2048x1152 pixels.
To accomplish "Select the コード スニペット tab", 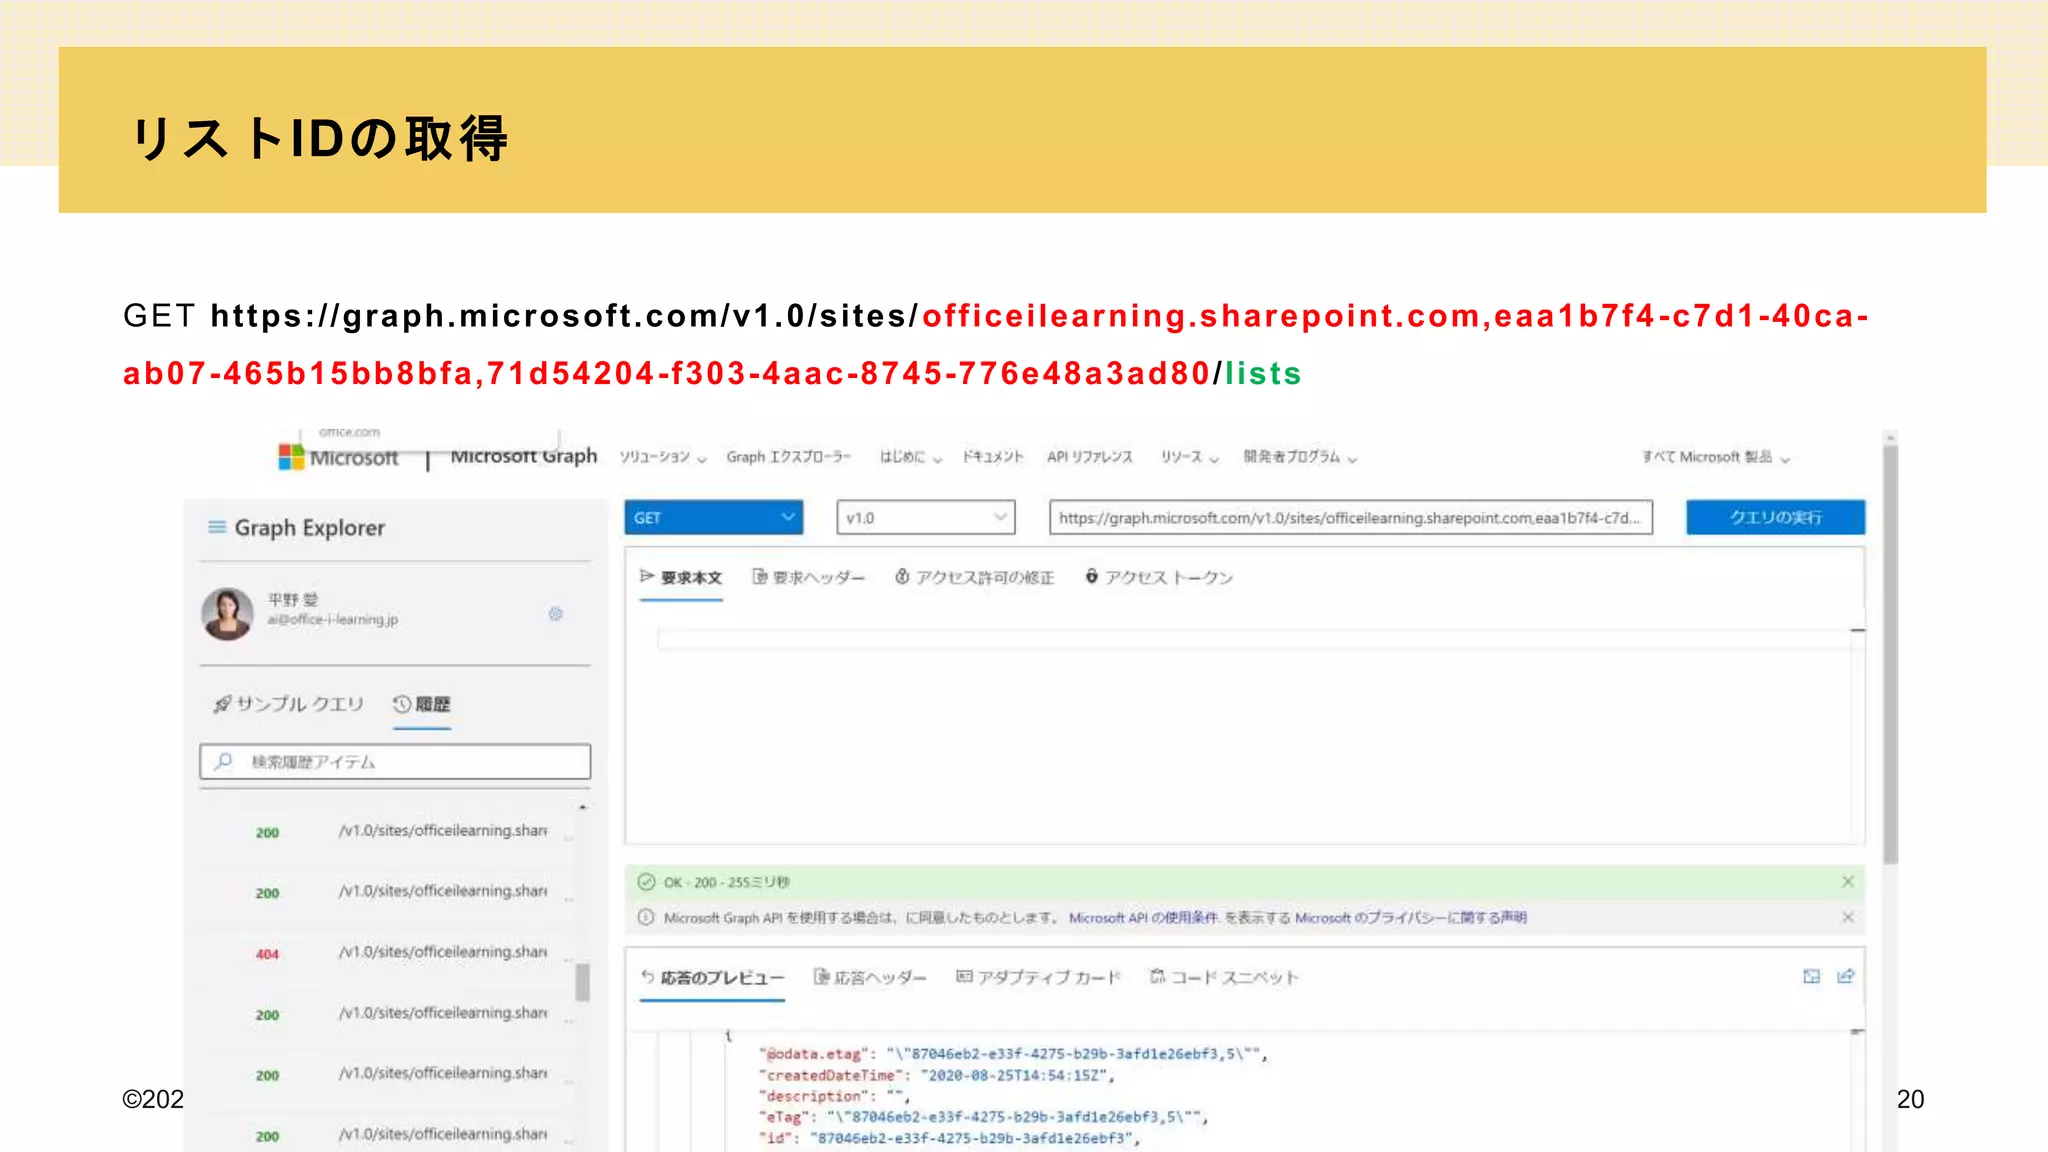I will [1224, 978].
